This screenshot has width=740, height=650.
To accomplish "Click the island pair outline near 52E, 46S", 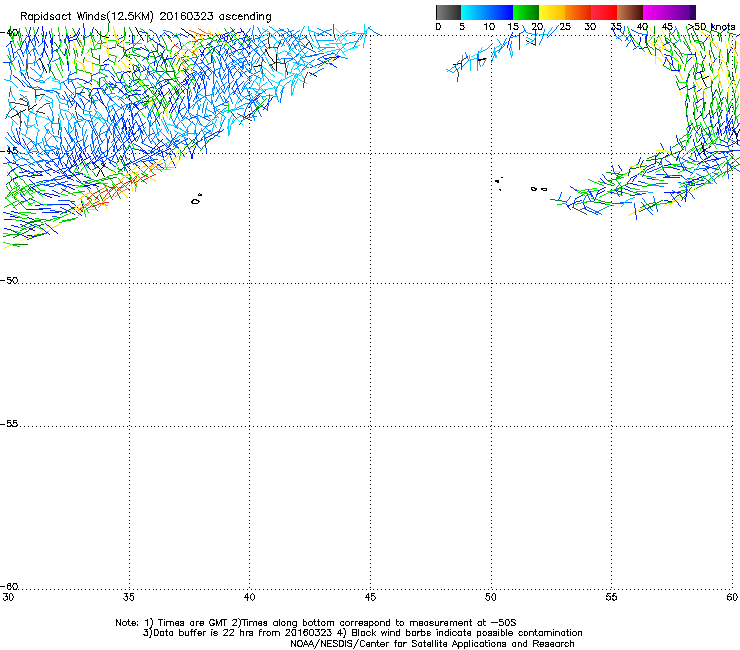I will click(x=539, y=189).
